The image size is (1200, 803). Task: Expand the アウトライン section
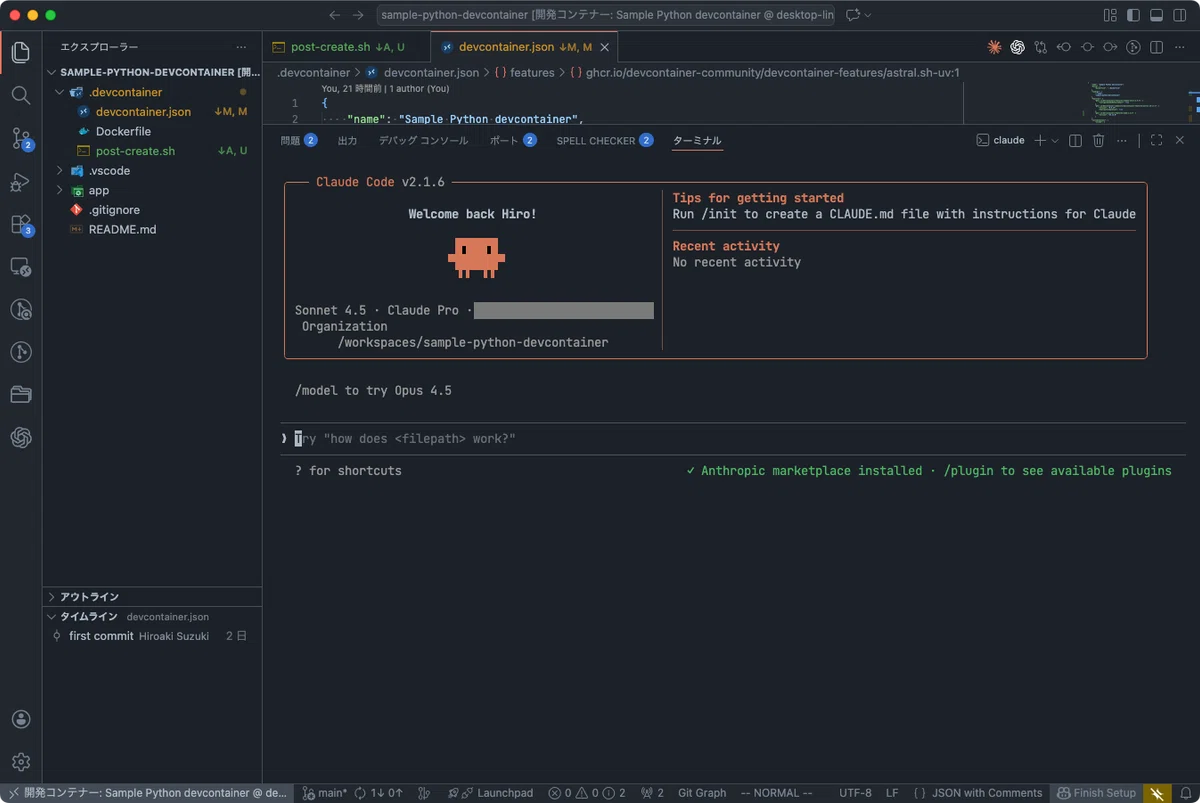click(152, 597)
